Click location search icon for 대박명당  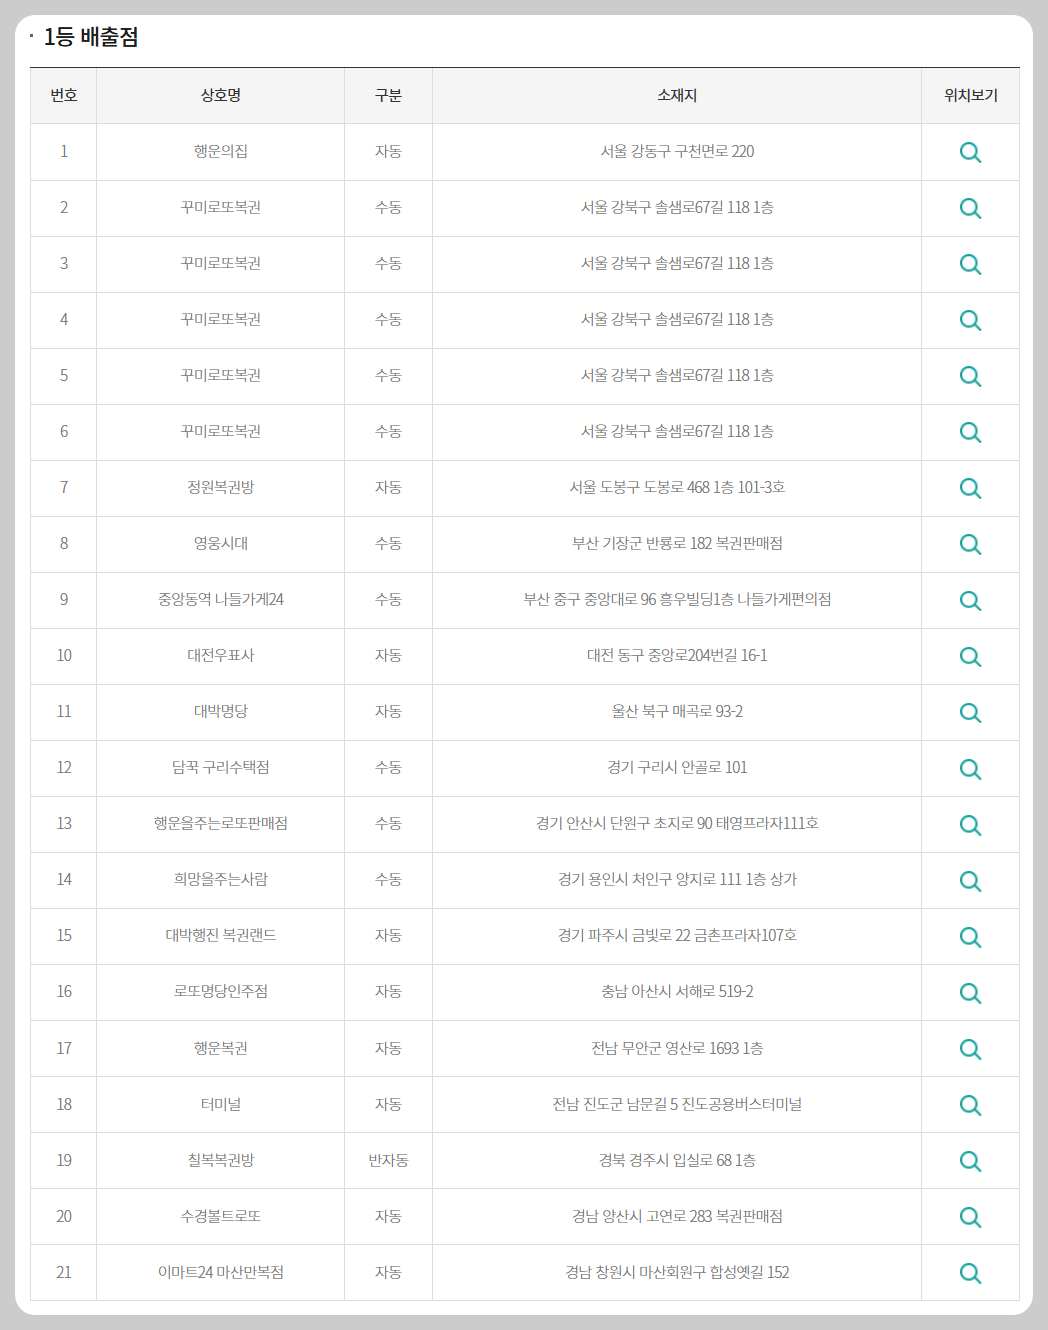click(969, 712)
